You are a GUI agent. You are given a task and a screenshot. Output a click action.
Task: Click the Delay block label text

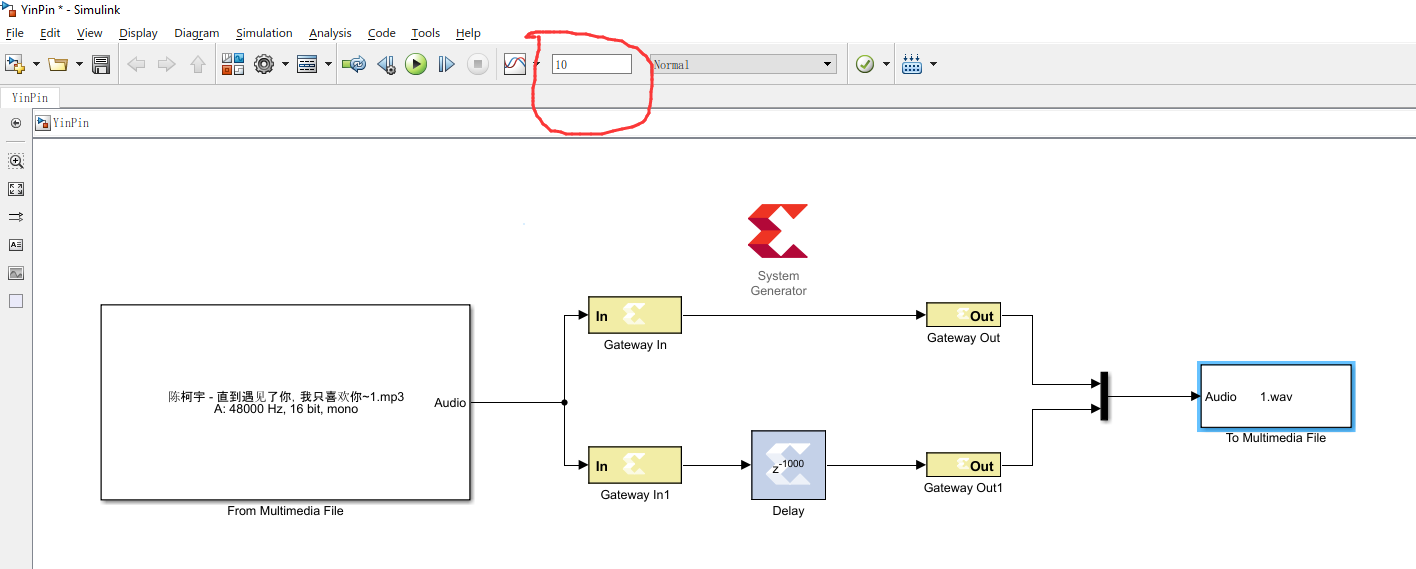click(x=788, y=511)
